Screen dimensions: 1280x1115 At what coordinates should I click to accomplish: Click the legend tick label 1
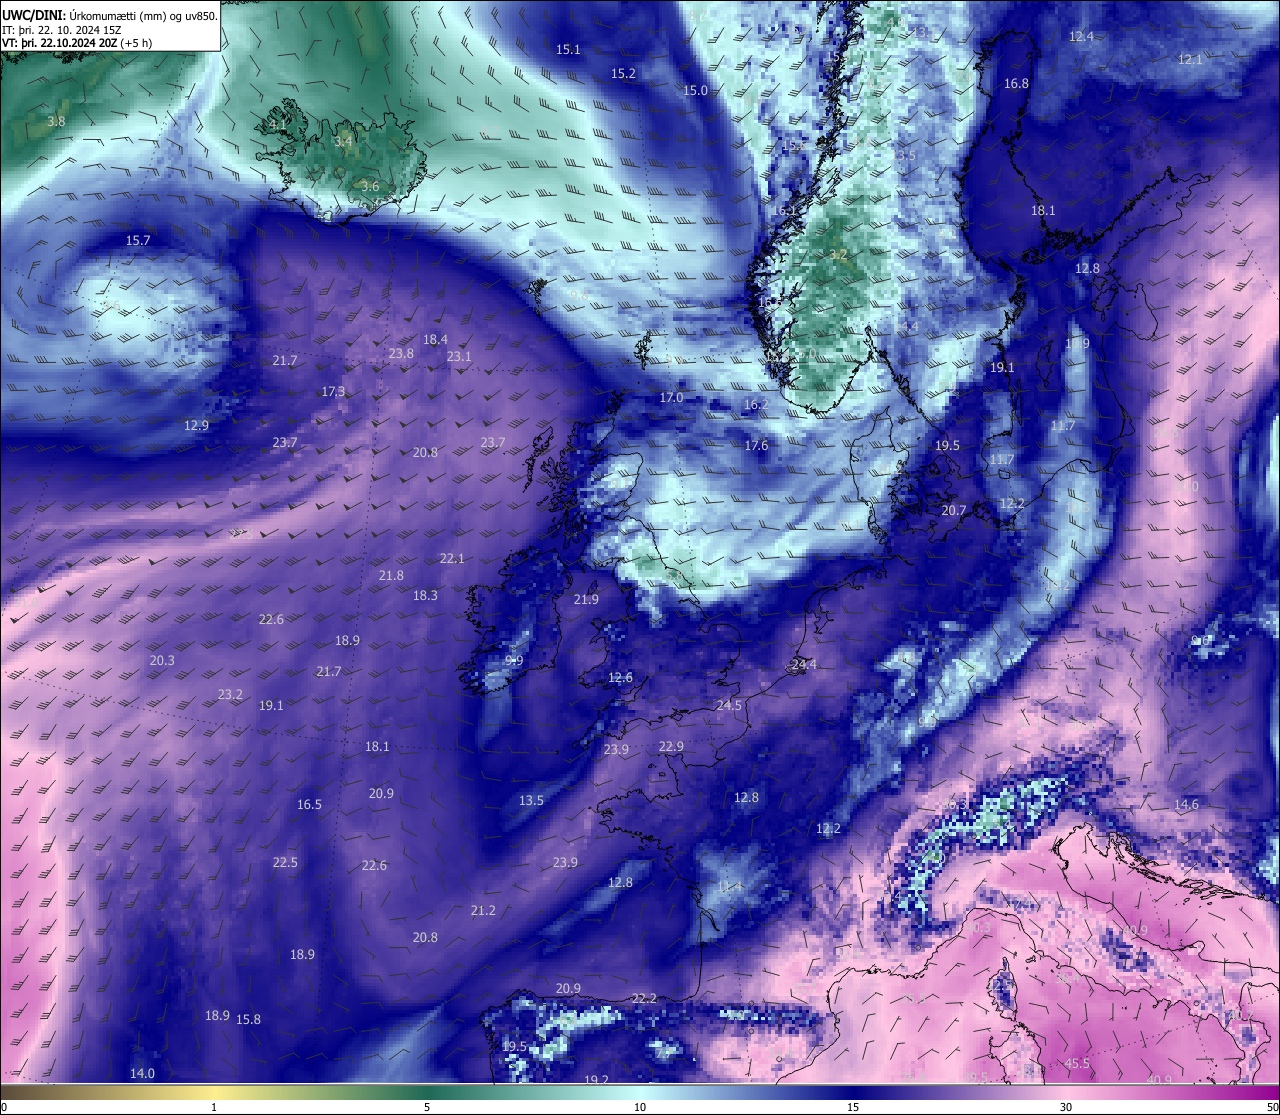pos(214,1107)
